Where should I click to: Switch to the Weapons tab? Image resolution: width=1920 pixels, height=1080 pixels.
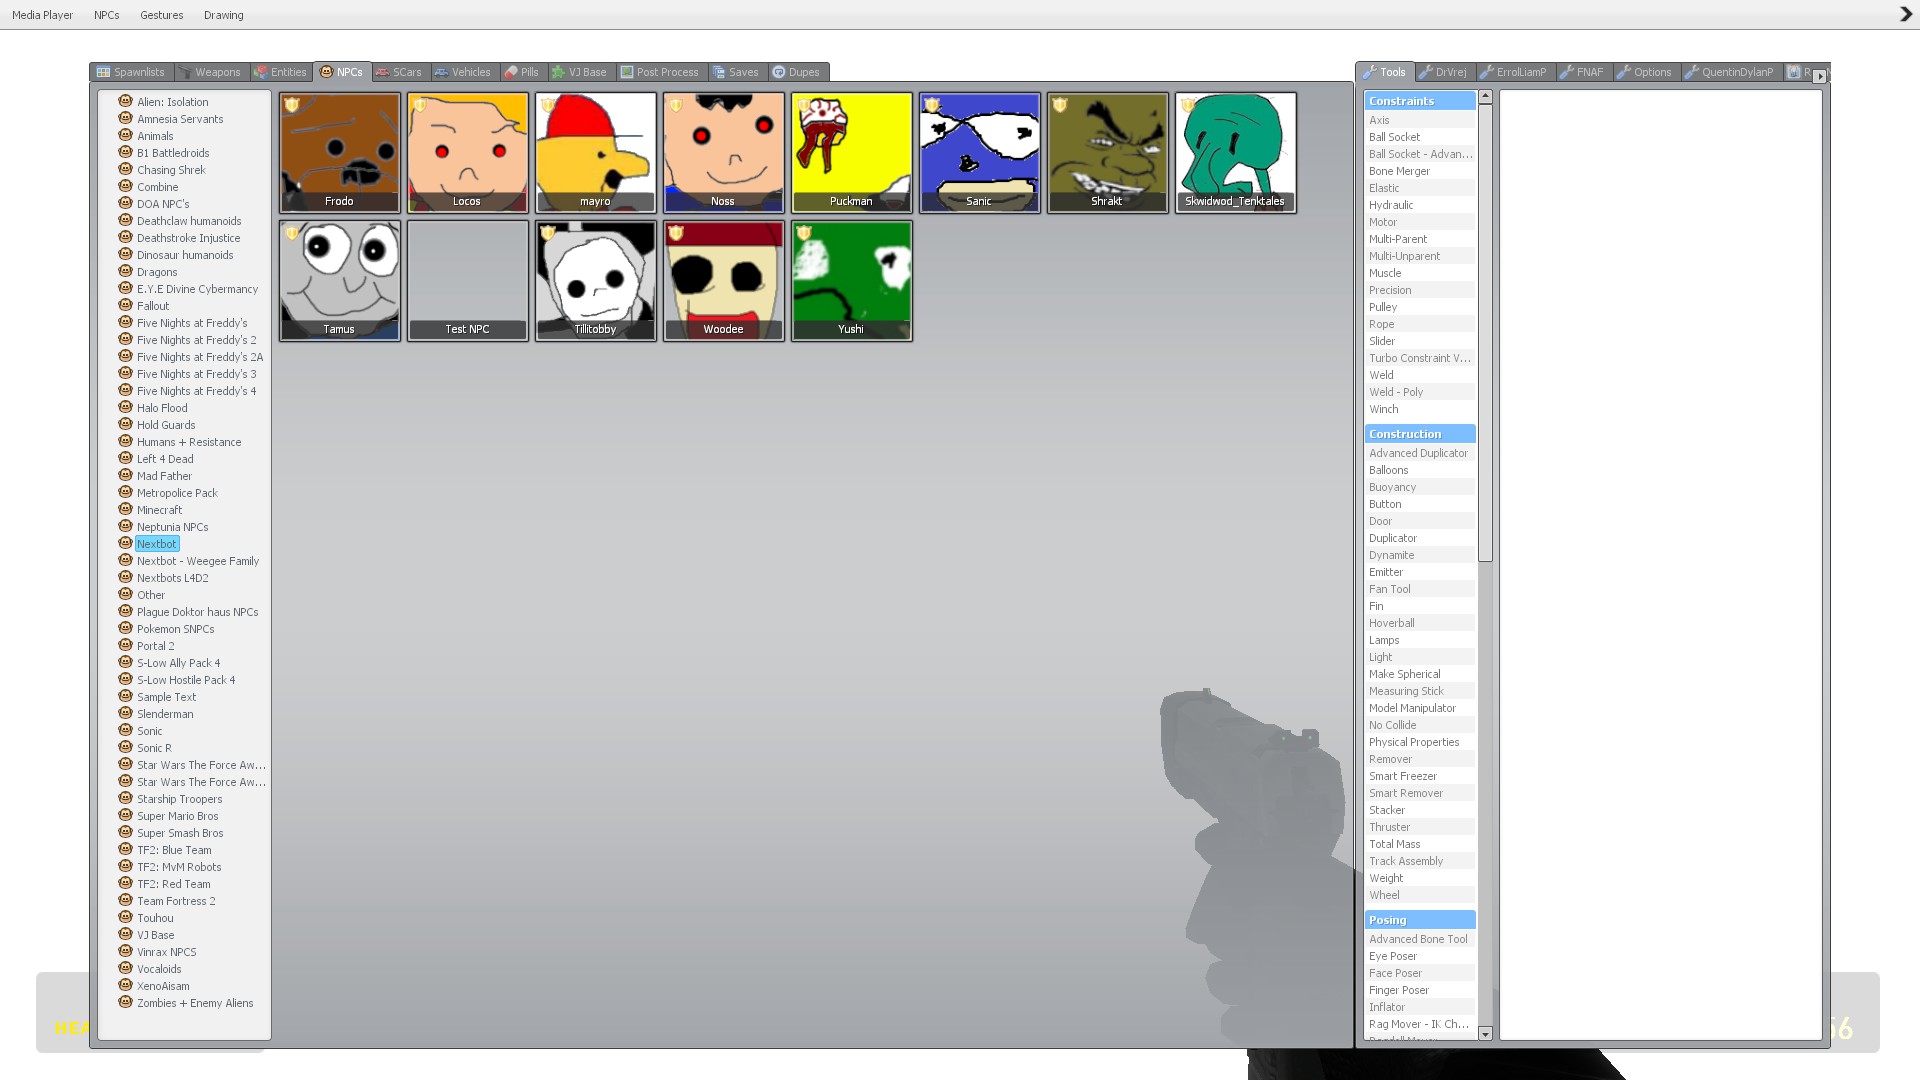tap(209, 72)
